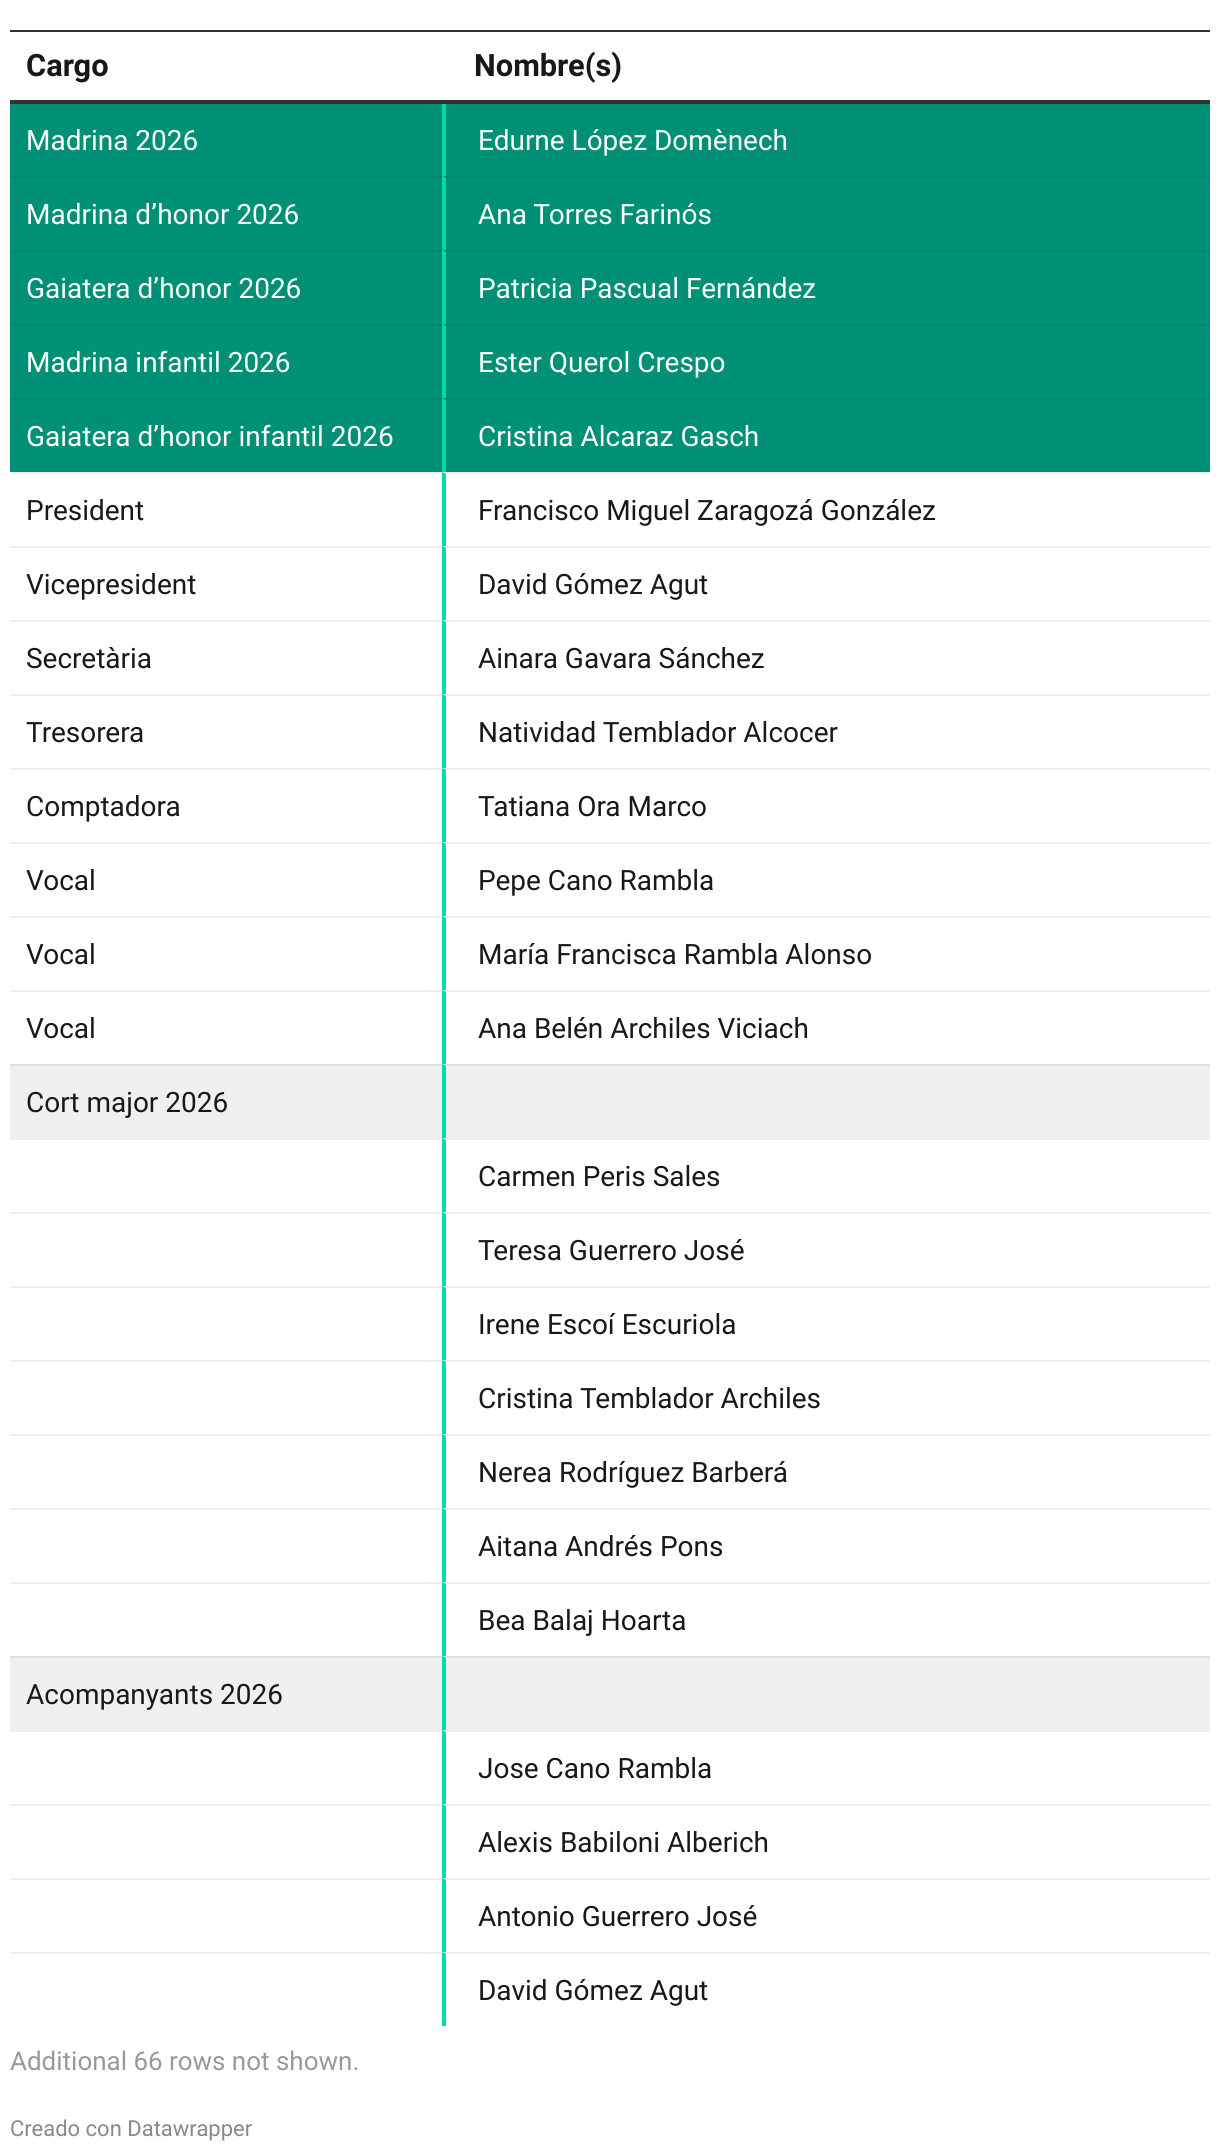The image size is (1220, 2152).
Task: Select the Acompanyants 2026 section row
Action: click(610, 1694)
